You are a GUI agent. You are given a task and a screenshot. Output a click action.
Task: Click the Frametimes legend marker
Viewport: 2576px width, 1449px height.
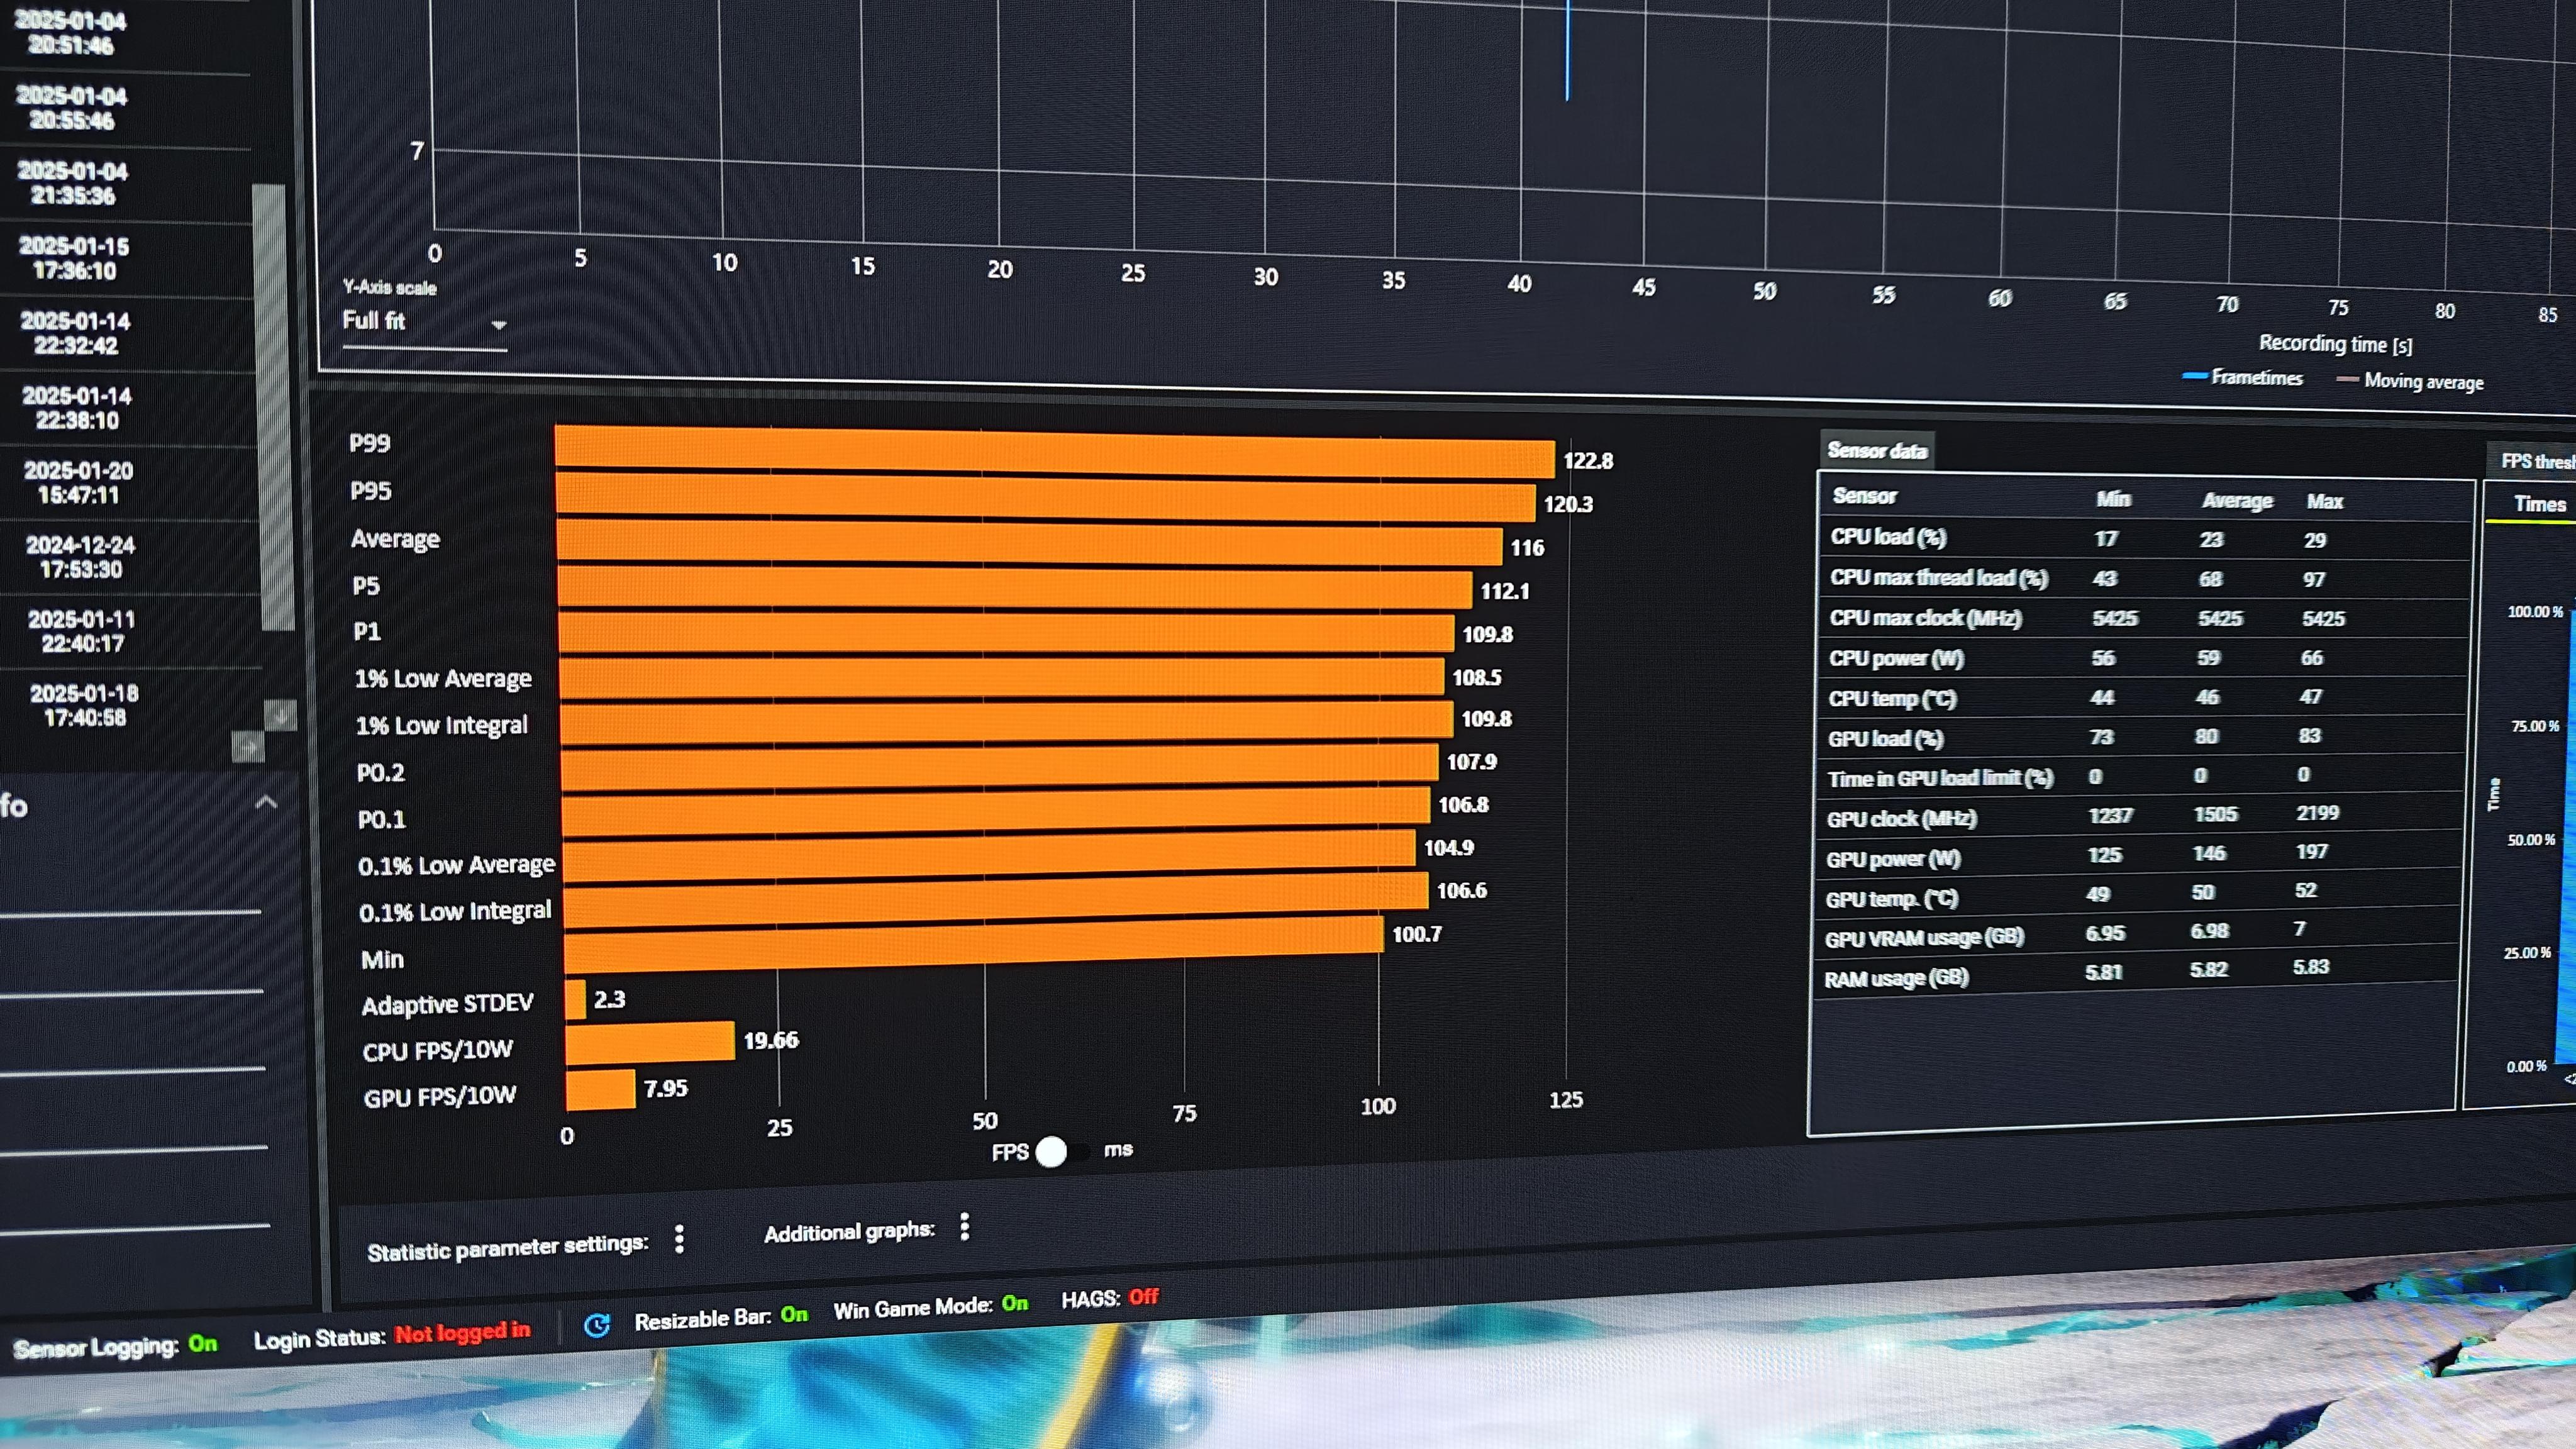2195,376
